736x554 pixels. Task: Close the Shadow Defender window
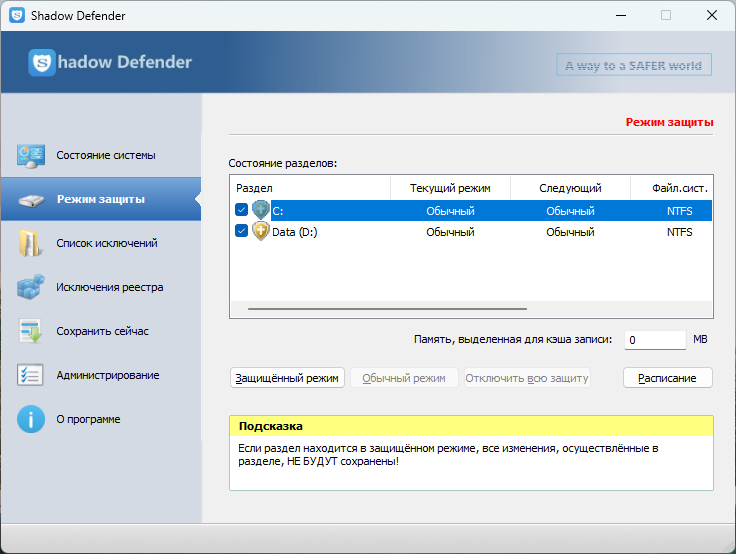point(712,15)
